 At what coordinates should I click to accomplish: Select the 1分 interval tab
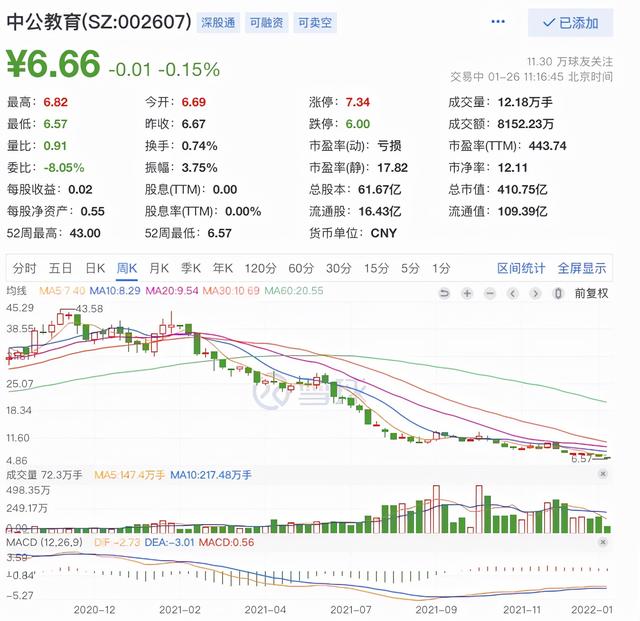(x=441, y=268)
